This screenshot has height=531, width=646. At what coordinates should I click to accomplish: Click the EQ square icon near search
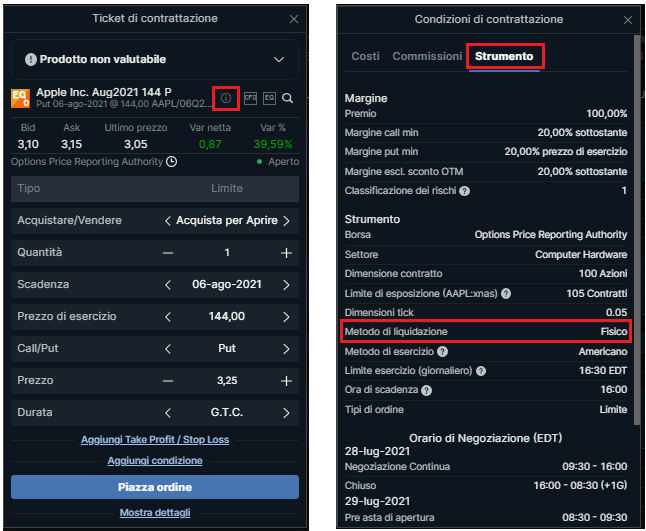click(x=269, y=98)
